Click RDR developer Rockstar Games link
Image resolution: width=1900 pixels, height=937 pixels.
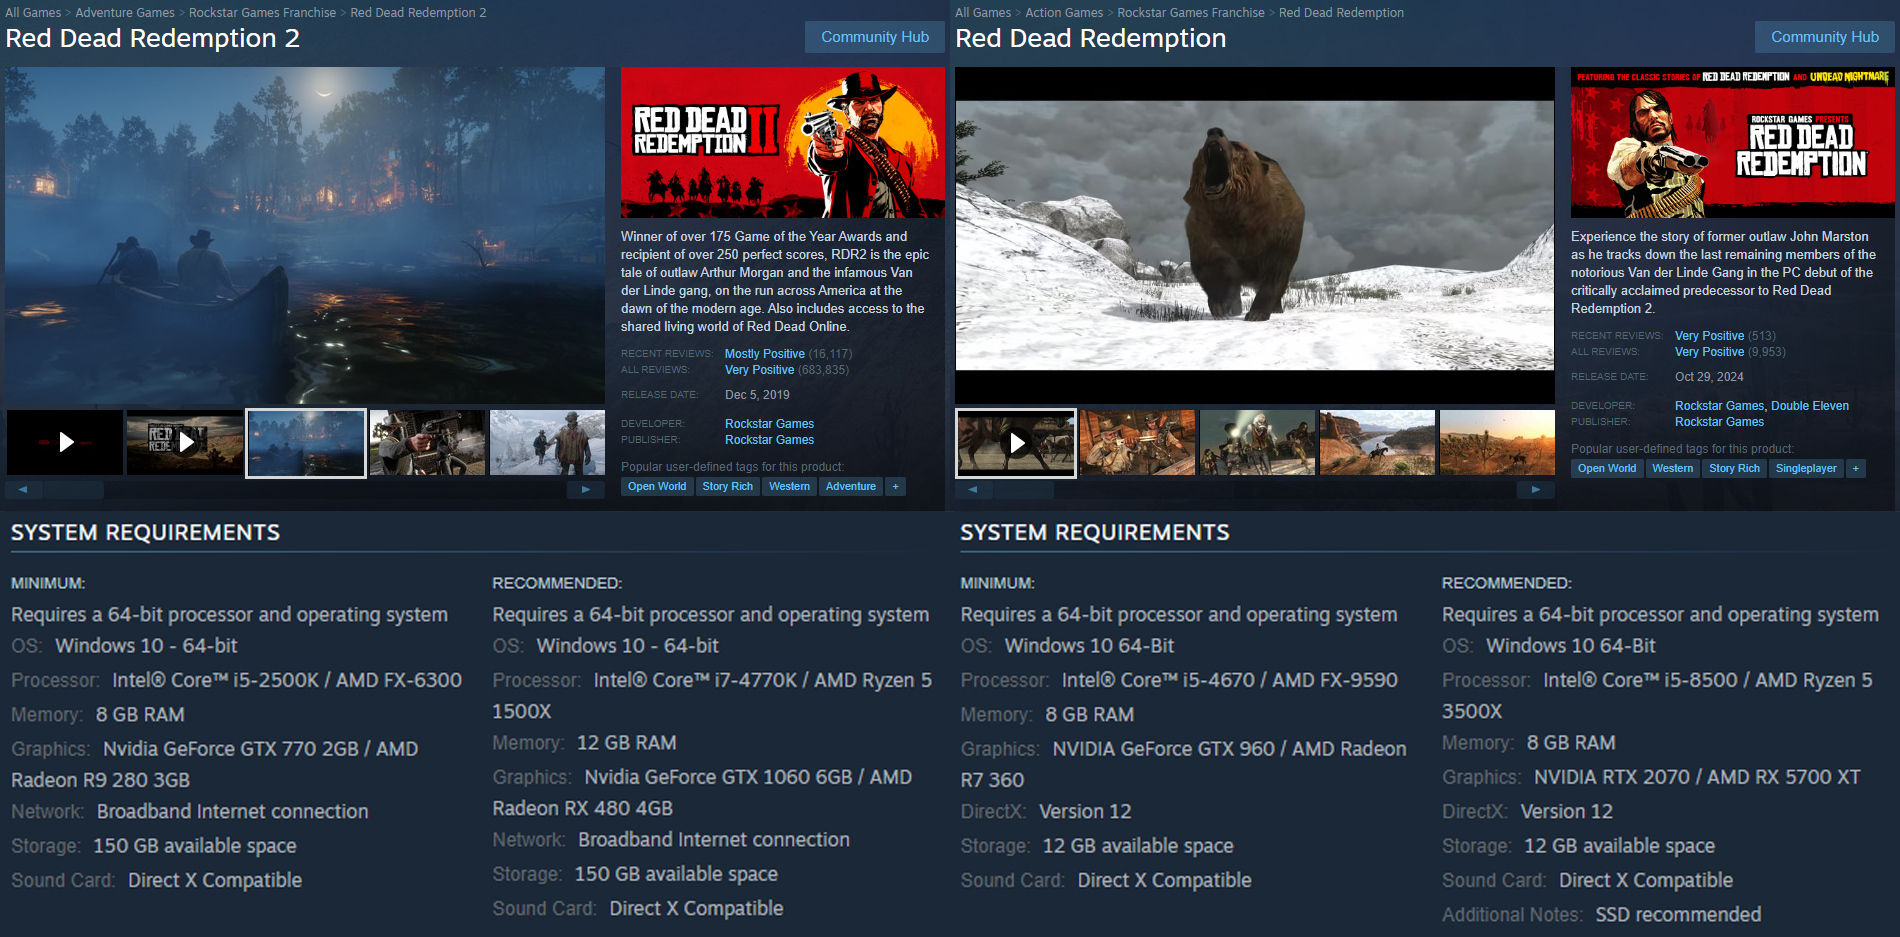1719,406
